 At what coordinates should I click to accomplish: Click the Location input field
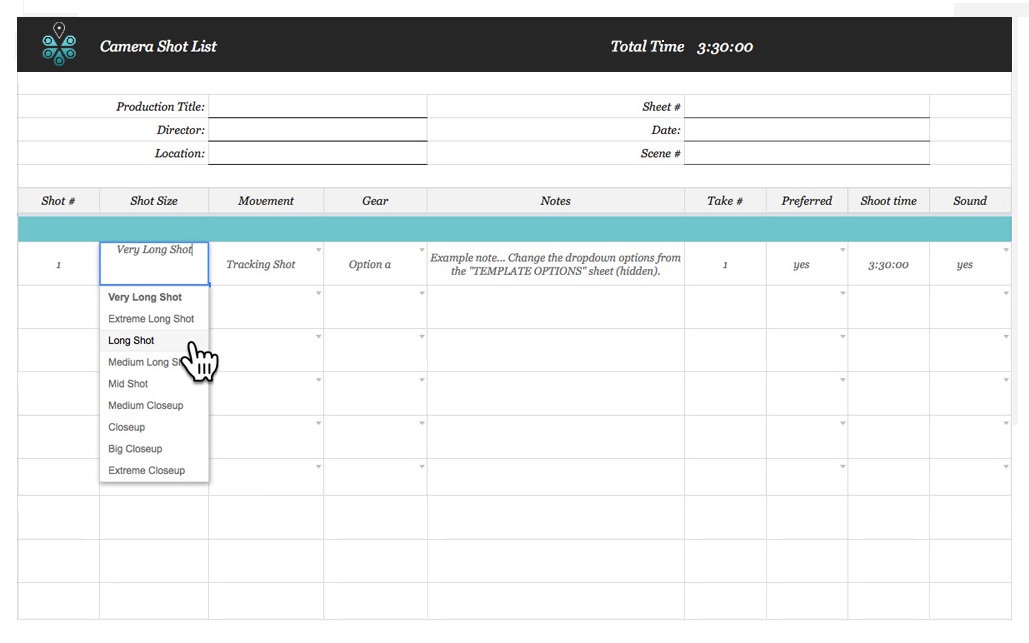point(317,154)
